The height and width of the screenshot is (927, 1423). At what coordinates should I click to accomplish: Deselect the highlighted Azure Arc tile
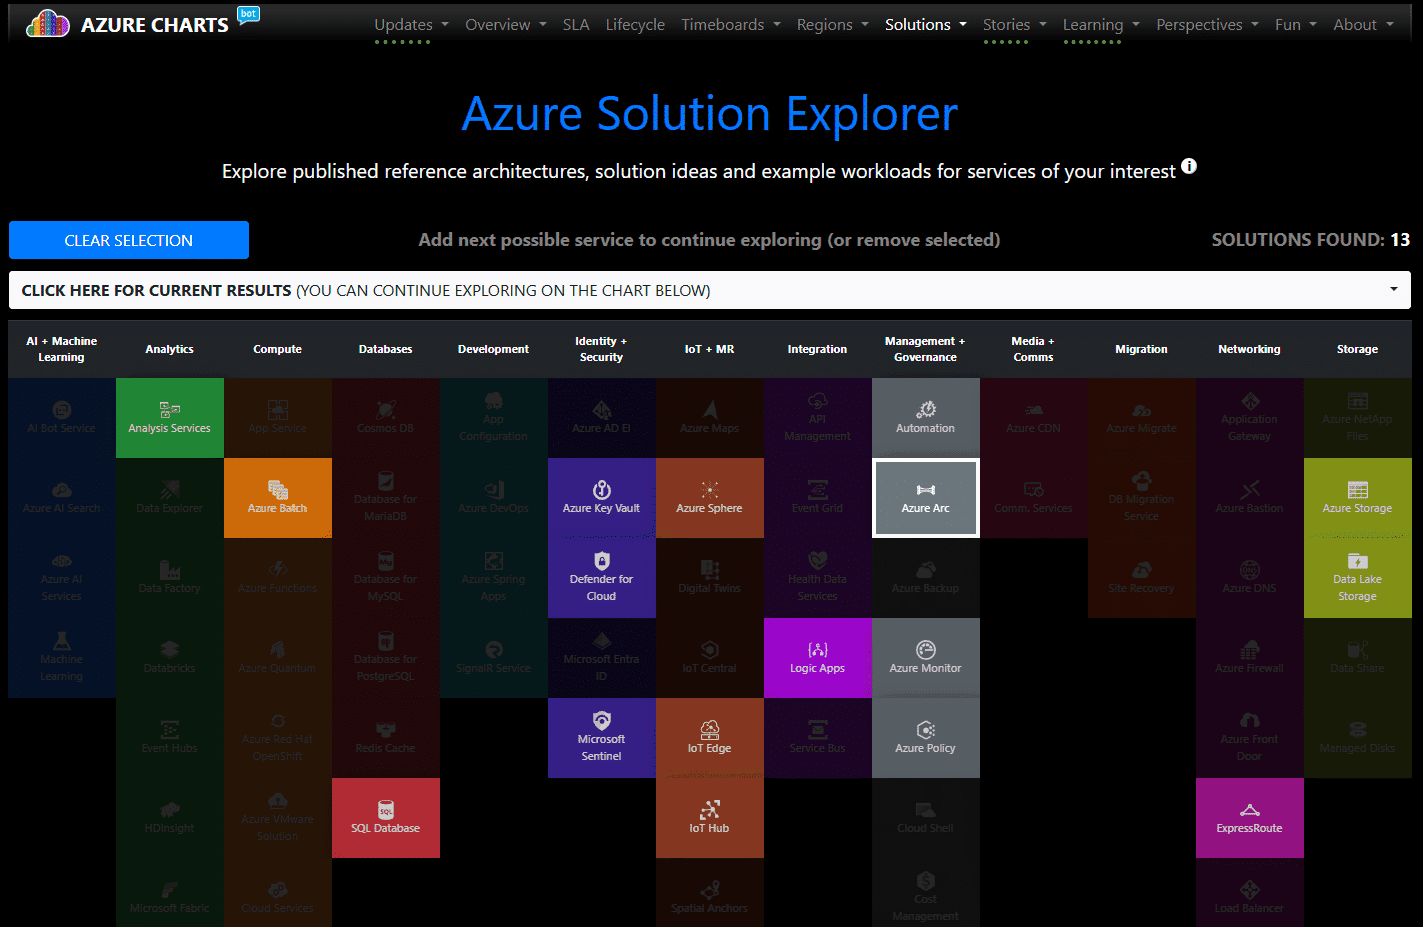pos(925,498)
